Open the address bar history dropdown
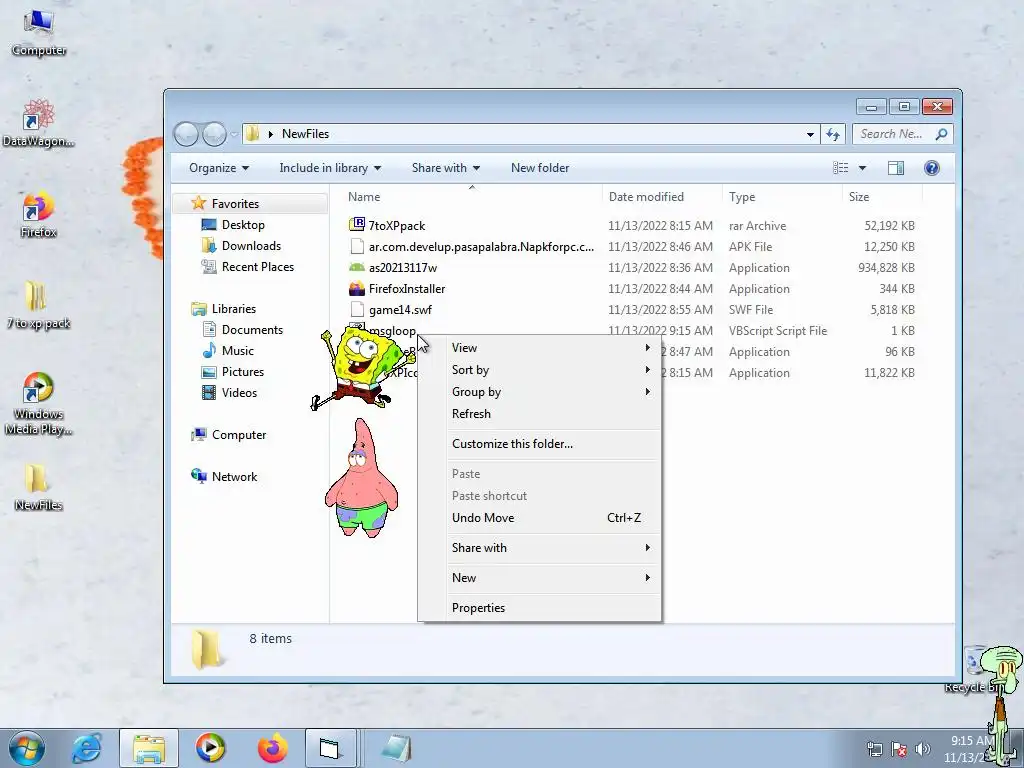 pos(810,135)
